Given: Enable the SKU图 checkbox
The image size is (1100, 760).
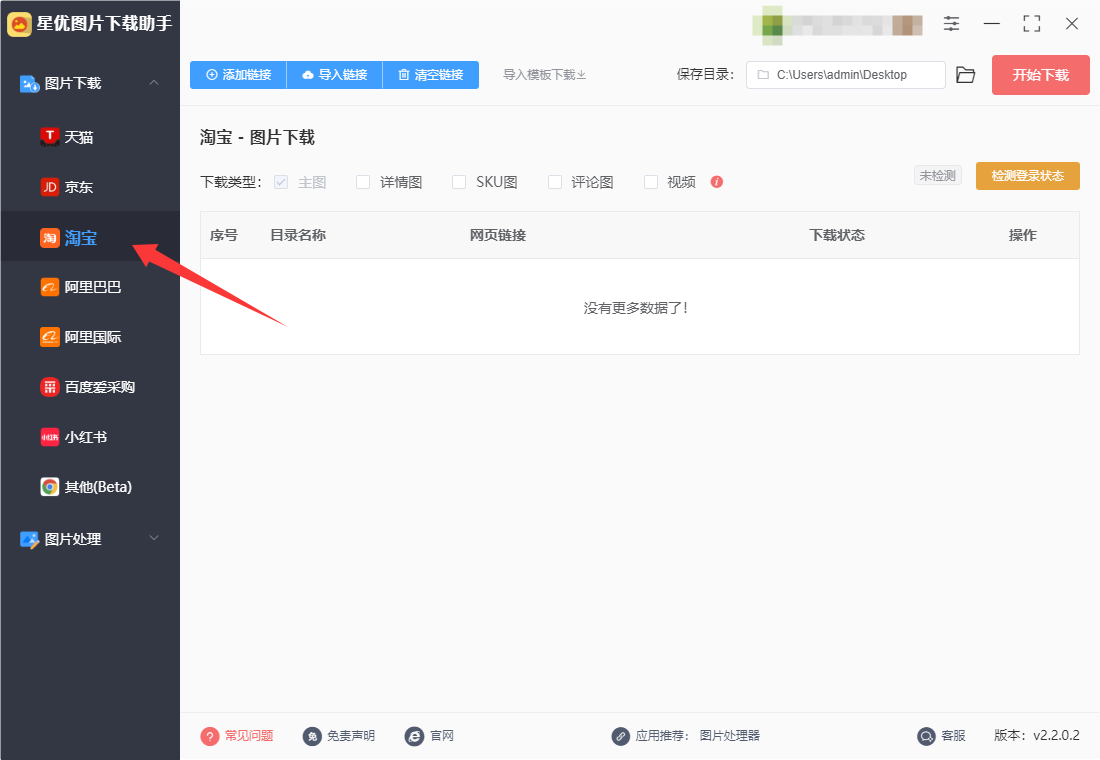Looking at the screenshot, I should point(459,182).
